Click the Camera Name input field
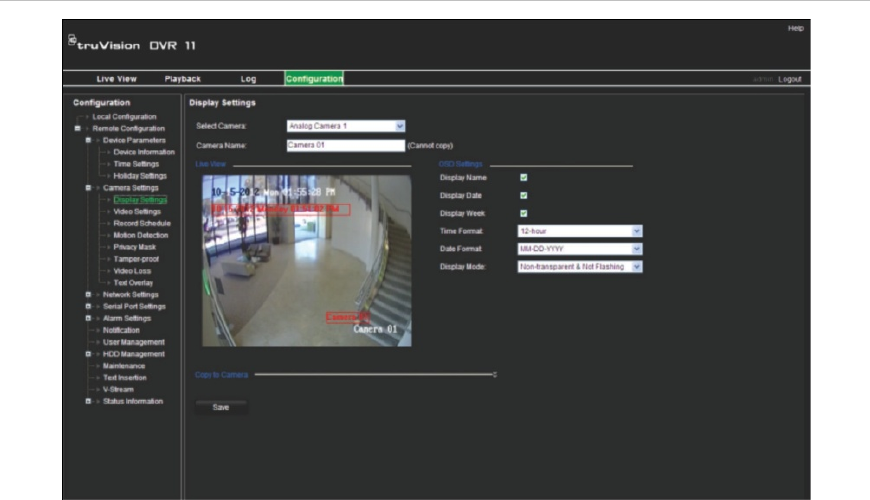Screen dimensions: 870x500 346,145
